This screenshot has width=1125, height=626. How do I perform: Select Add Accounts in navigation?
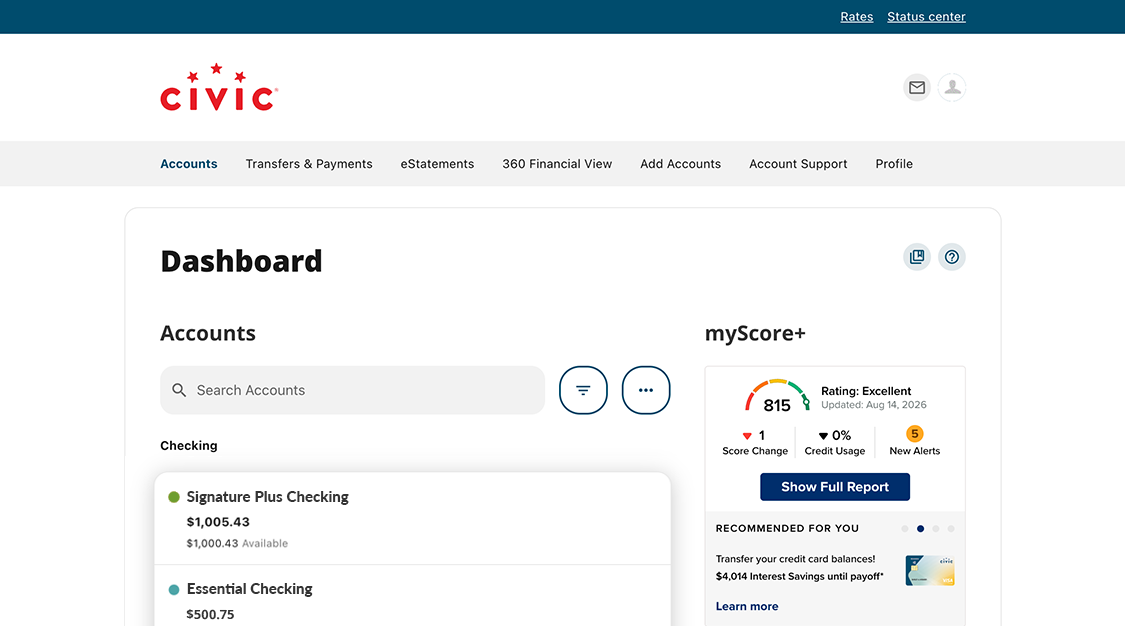[x=680, y=163]
